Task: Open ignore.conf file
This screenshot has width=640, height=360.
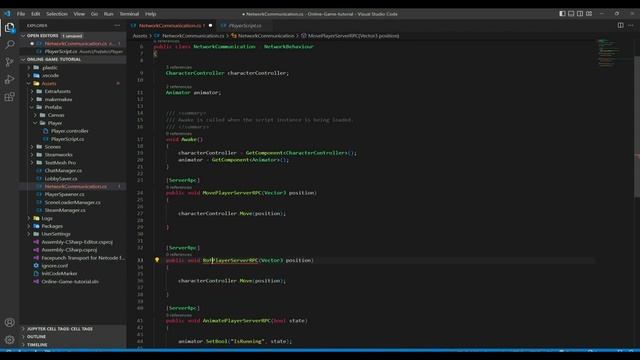Action: pos(55,266)
